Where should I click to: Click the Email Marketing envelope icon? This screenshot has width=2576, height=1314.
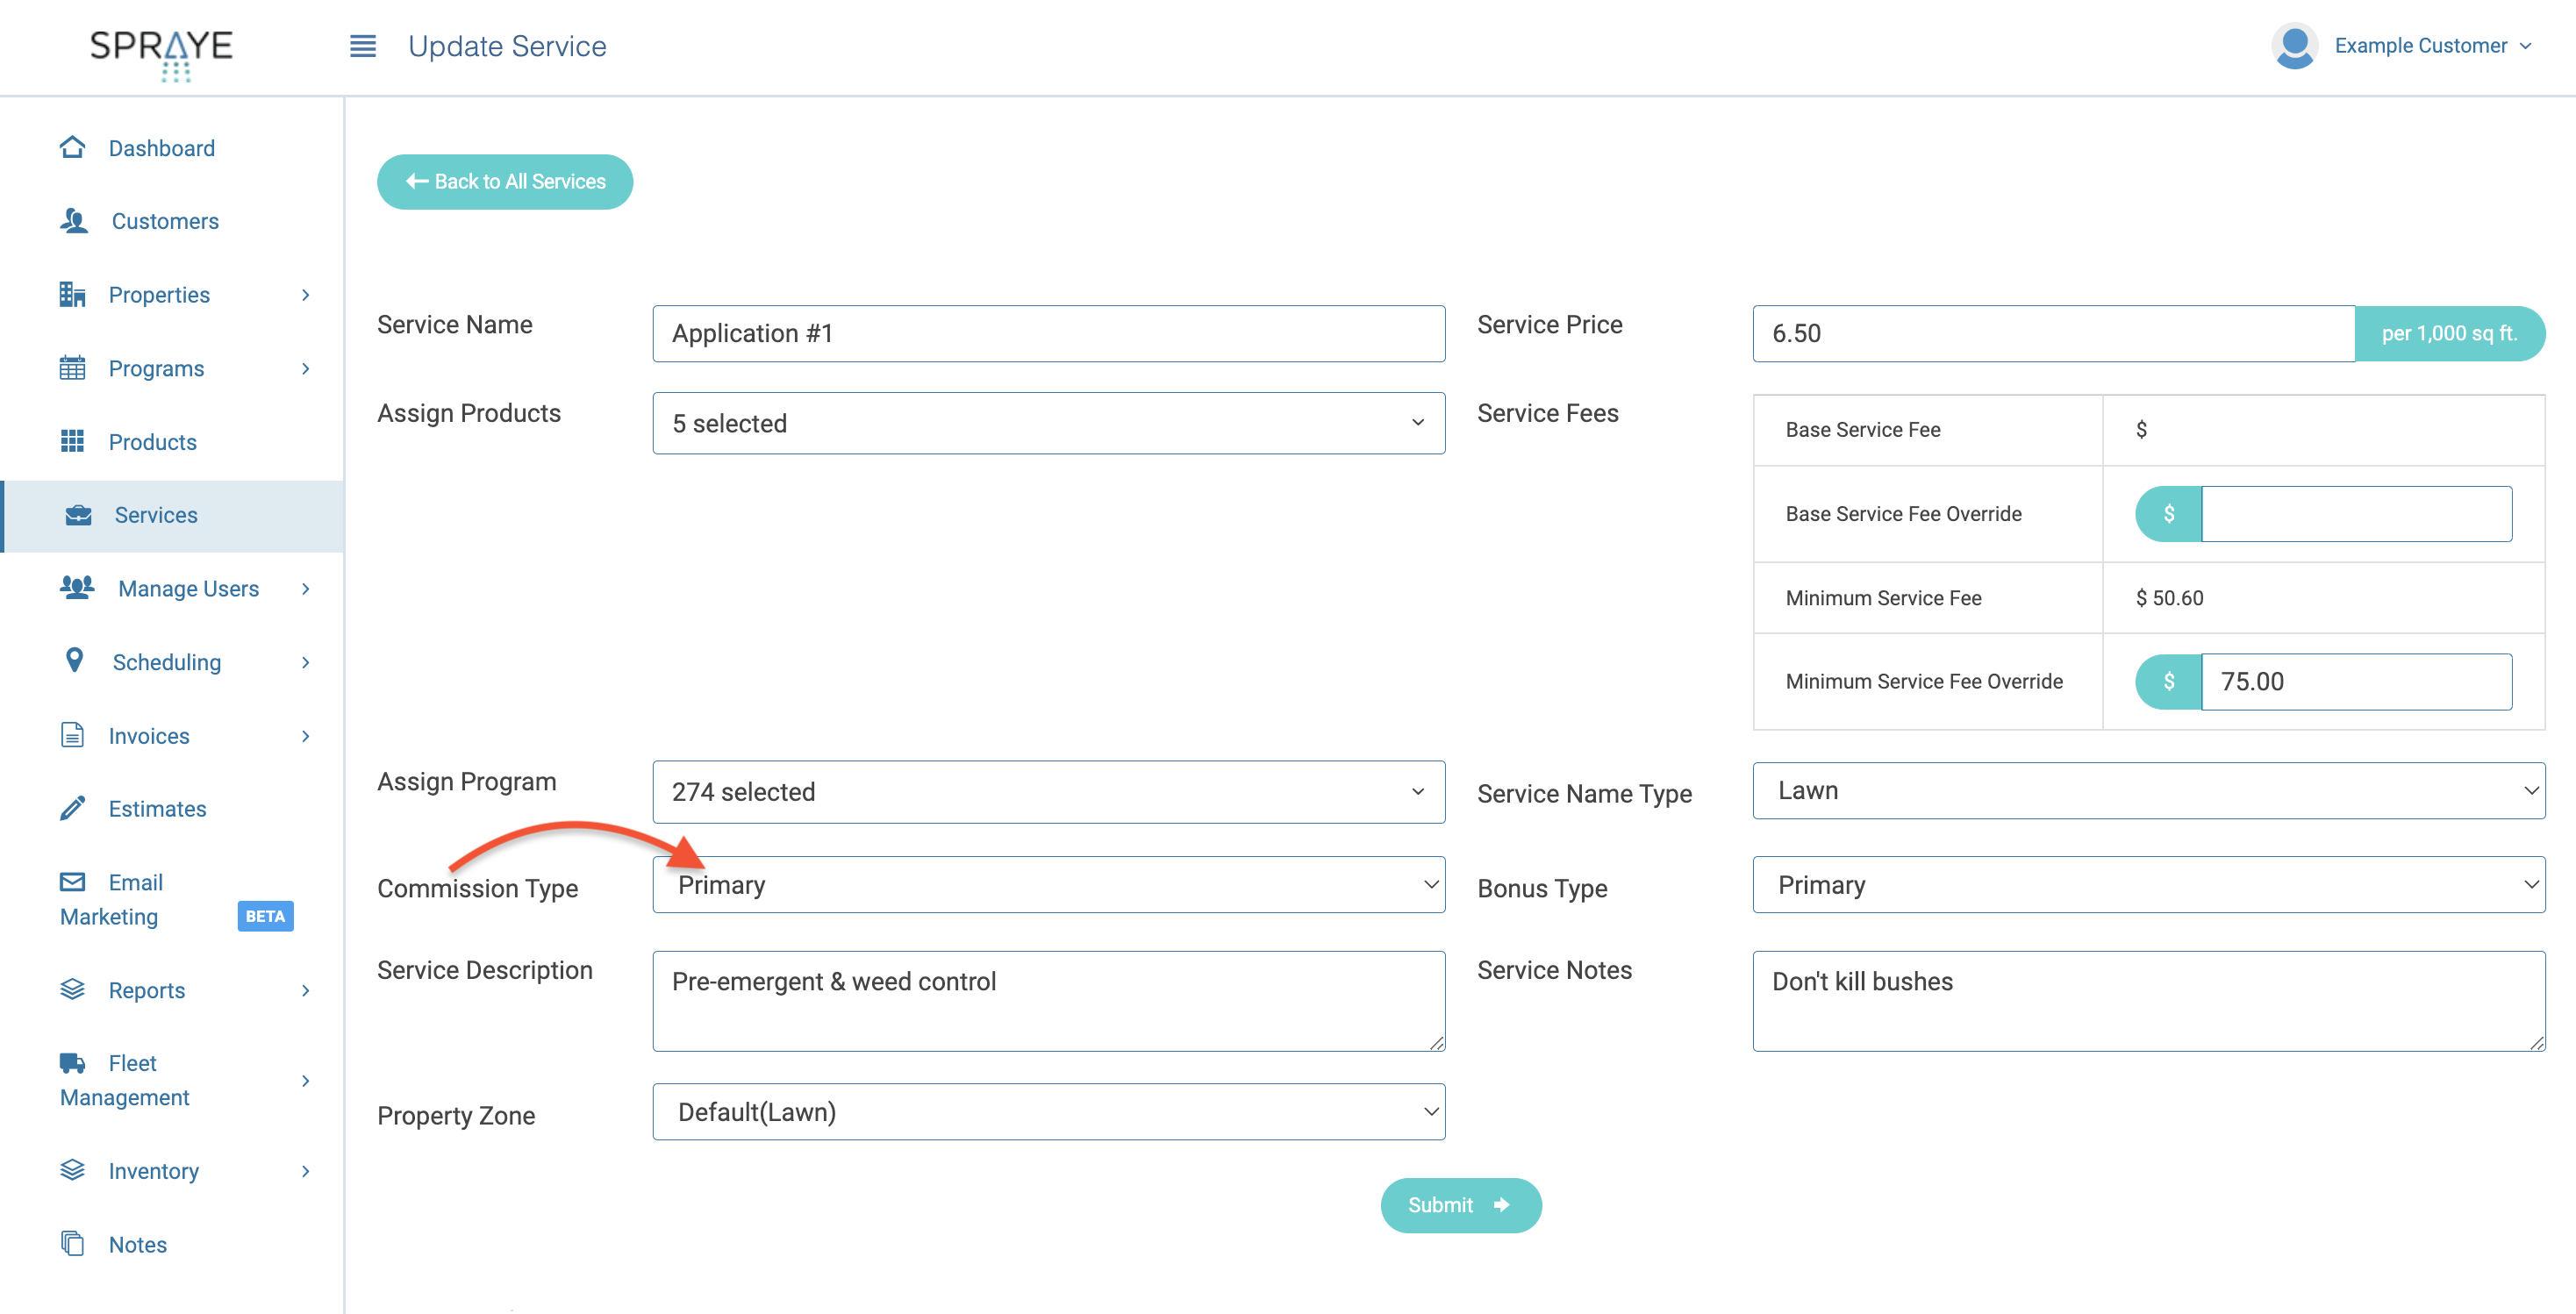coord(72,881)
